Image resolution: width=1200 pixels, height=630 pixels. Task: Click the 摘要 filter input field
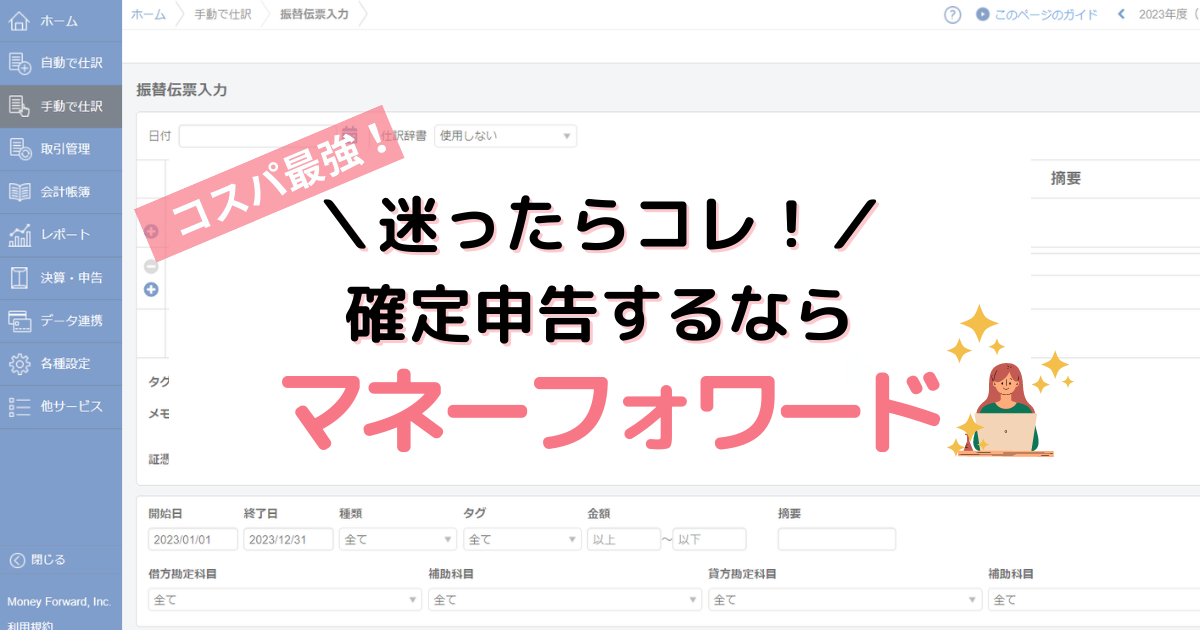(x=837, y=539)
